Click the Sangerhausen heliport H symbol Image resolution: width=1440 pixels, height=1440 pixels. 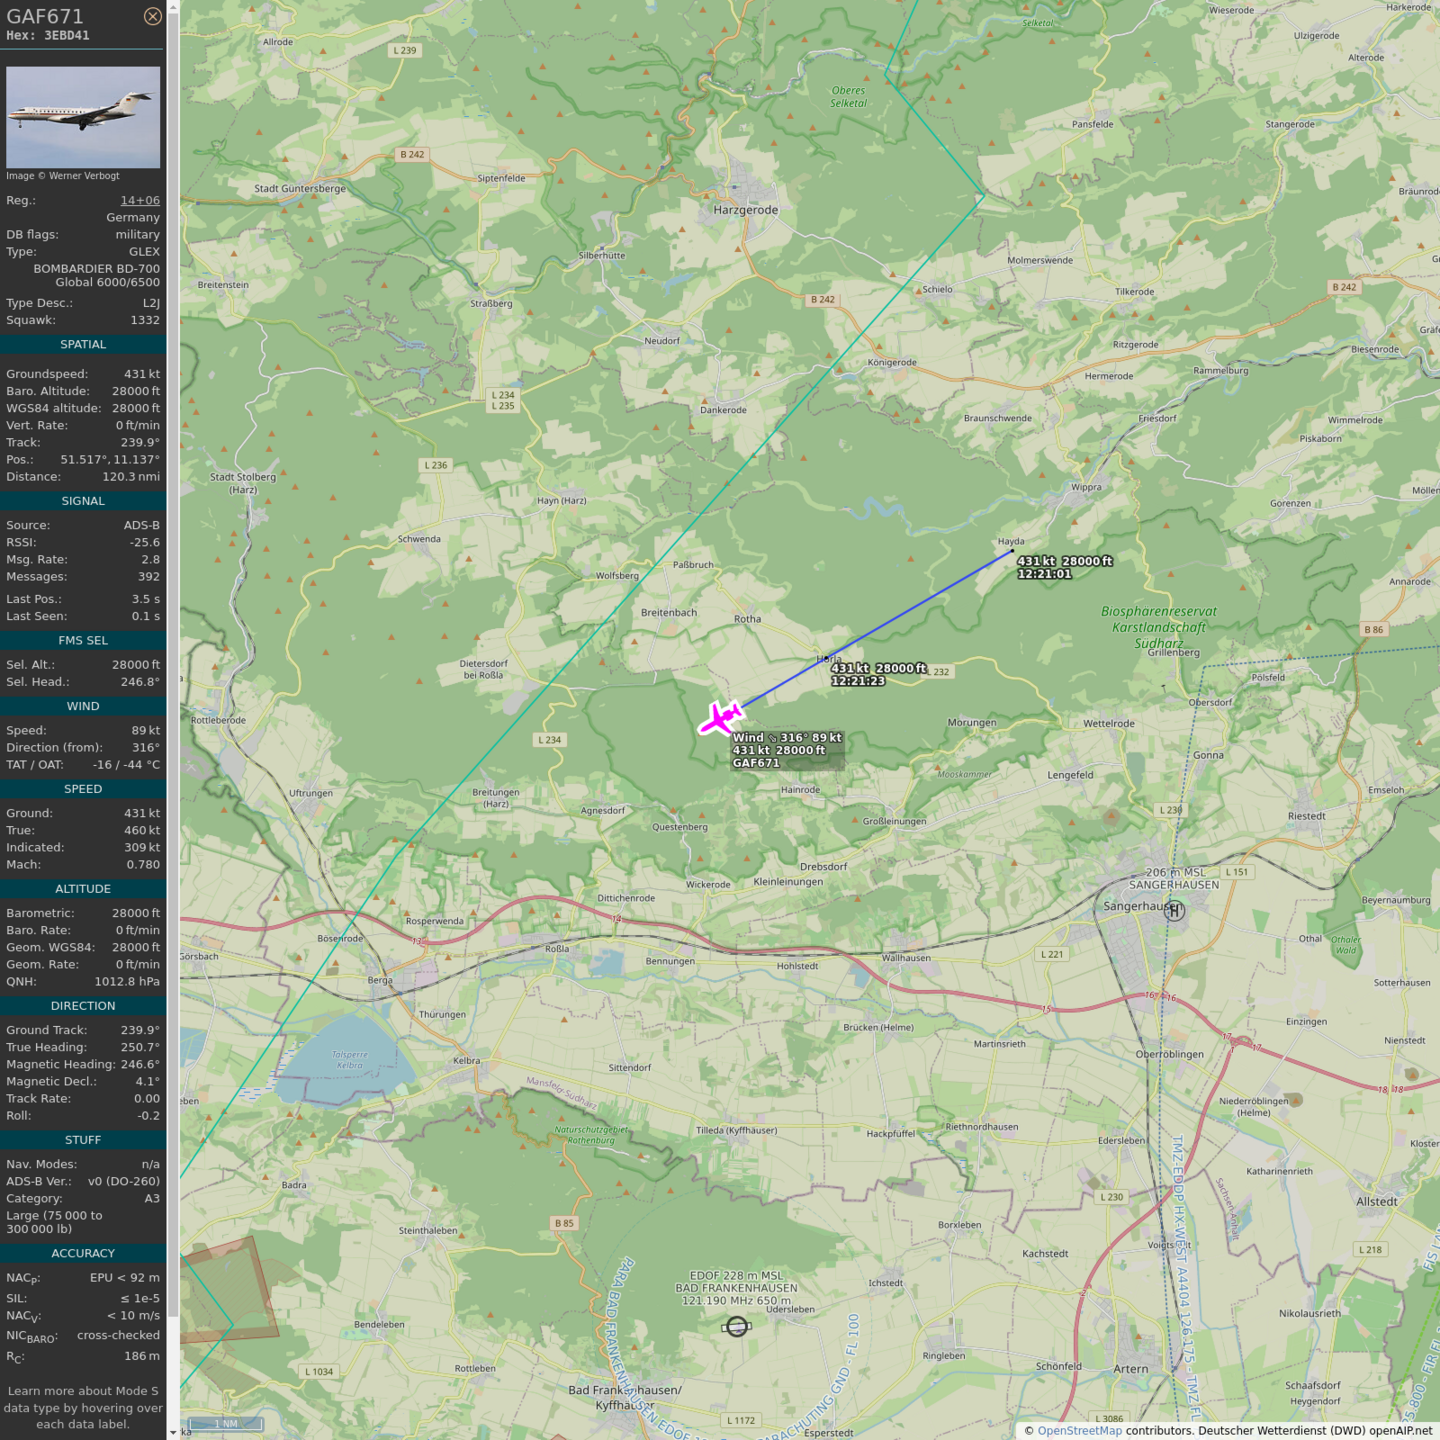point(1174,910)
